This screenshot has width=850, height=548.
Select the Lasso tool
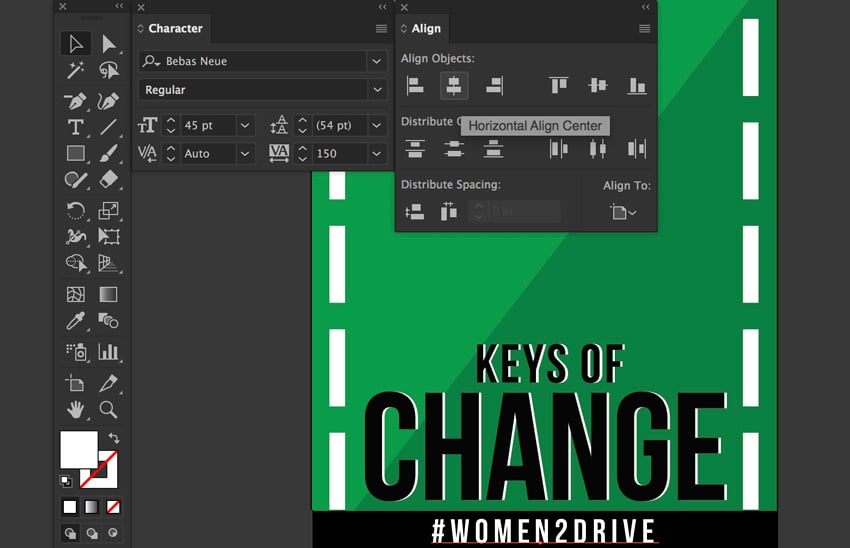pyautogui.click(x=108, y=70)
